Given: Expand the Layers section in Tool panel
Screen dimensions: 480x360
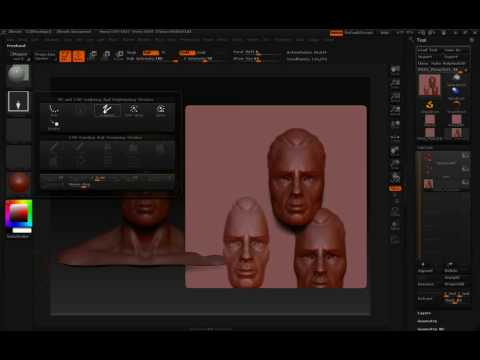Looking at the screenshot, I should [x=424, y=313].
